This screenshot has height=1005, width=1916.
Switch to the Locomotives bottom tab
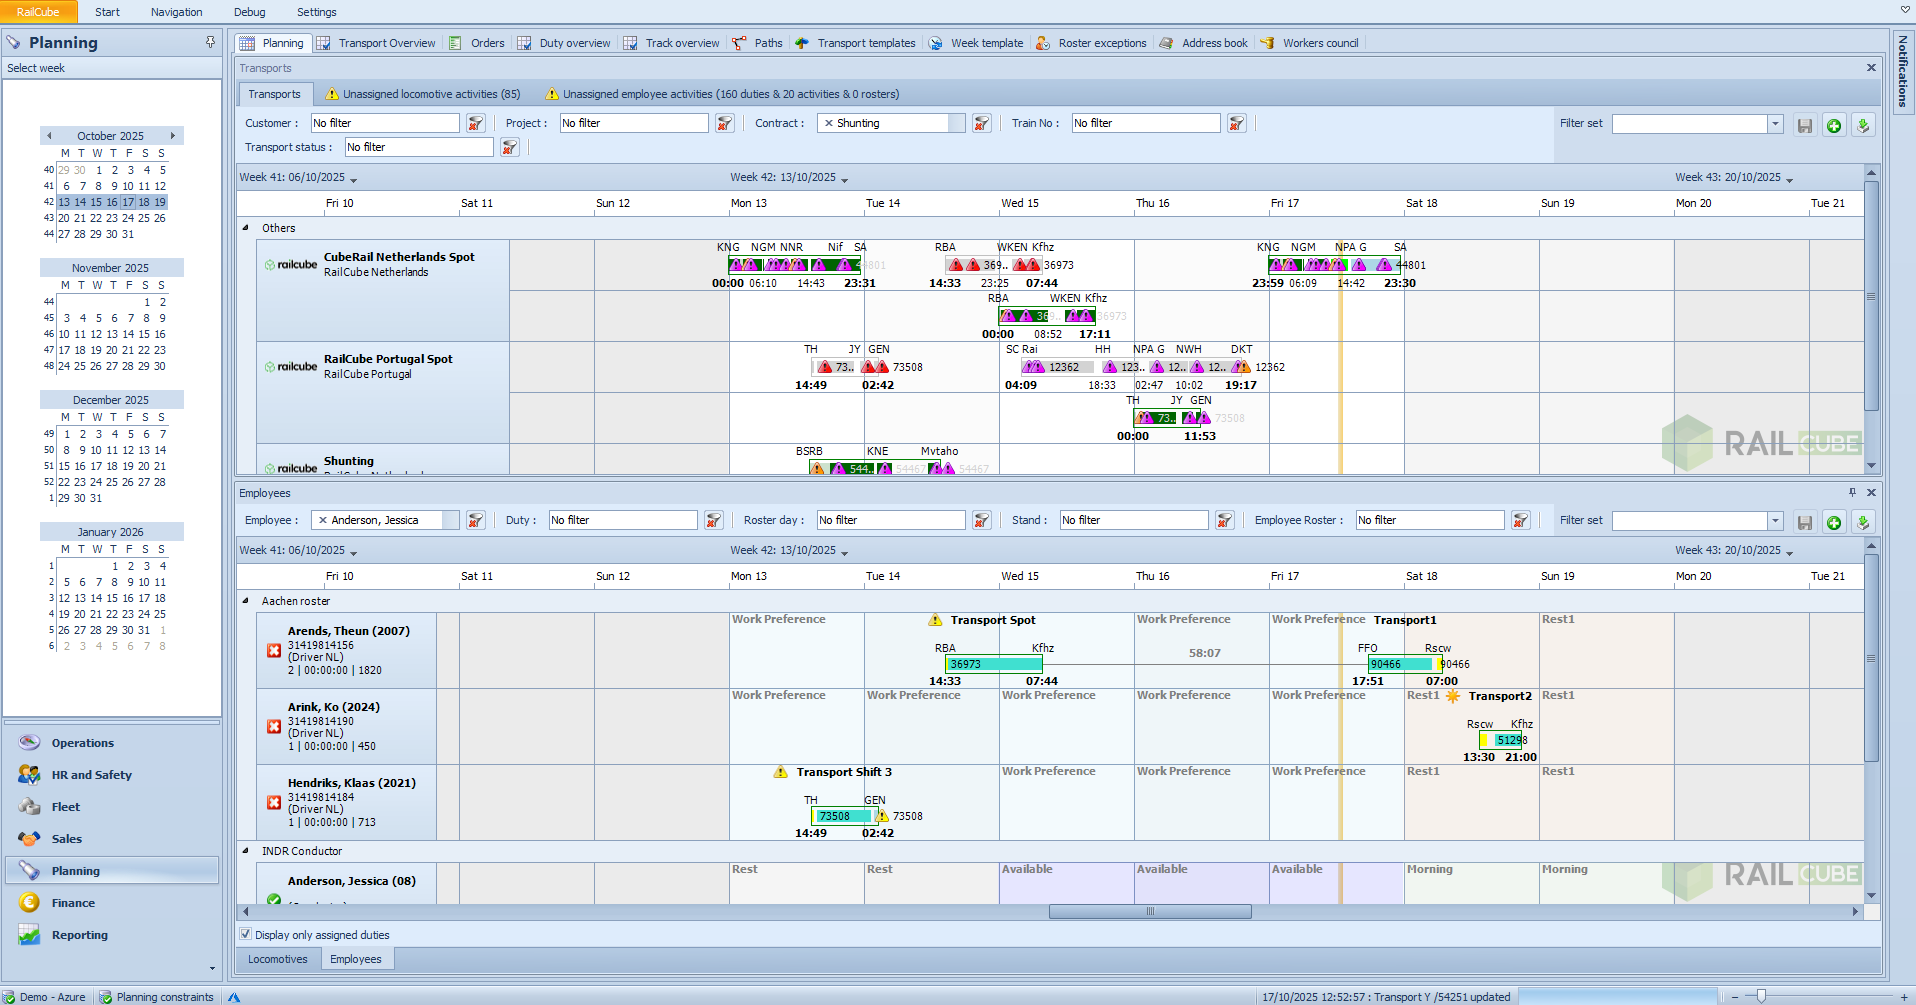[x=278, y=959]
